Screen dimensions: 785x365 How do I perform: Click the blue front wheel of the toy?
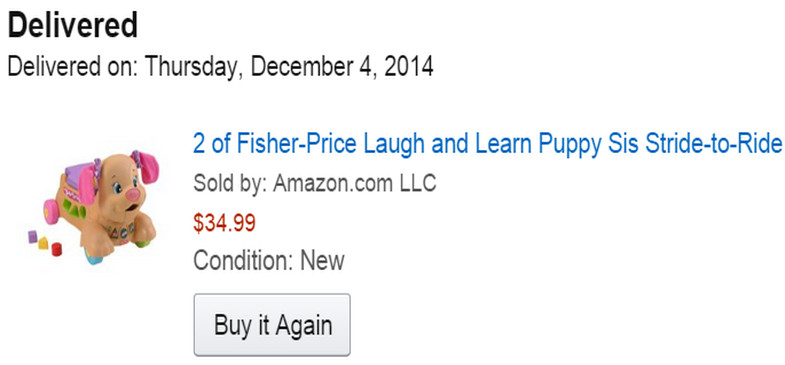(x=93, y=258)
